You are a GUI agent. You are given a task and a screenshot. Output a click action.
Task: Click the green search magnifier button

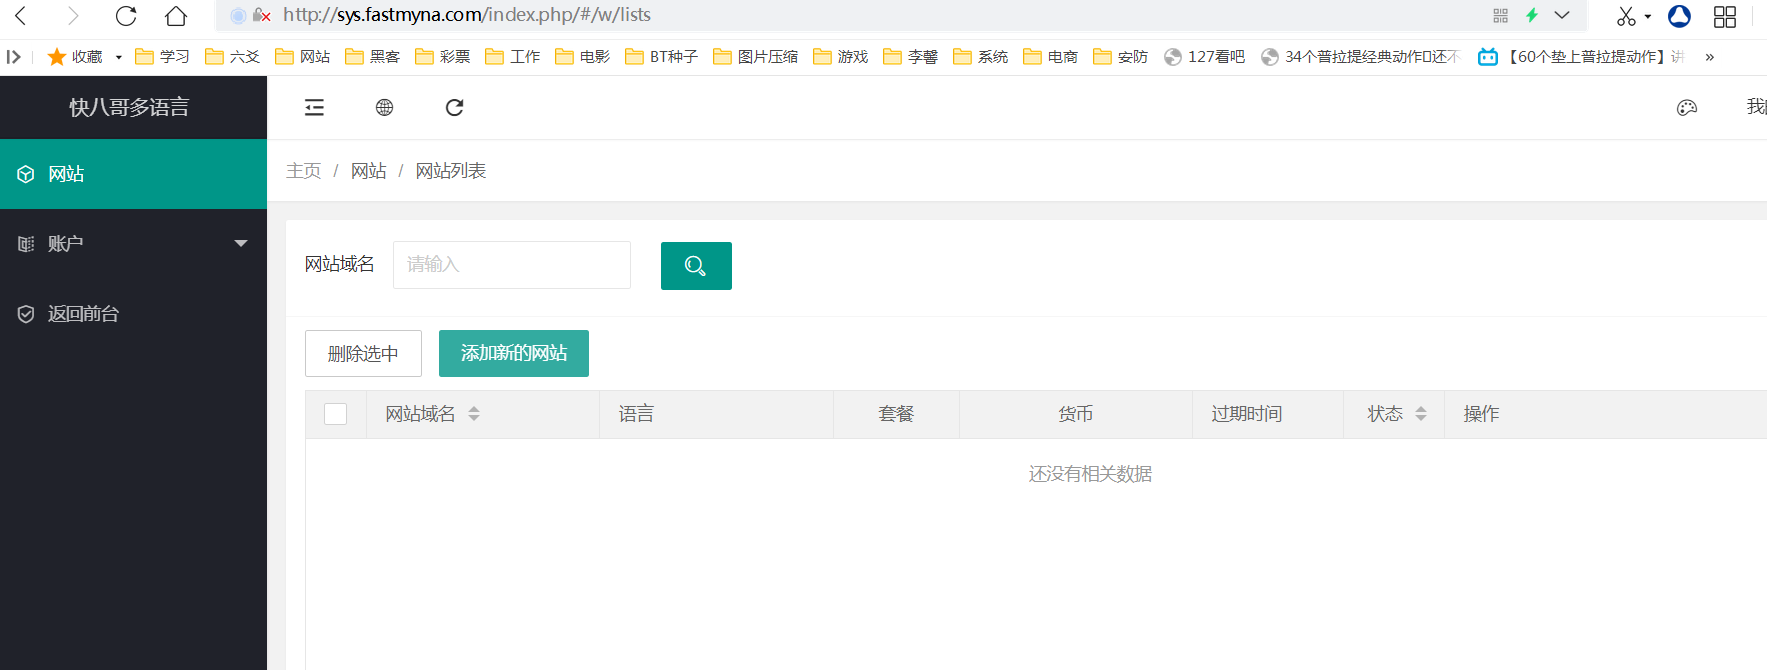(x=696, y=266)
